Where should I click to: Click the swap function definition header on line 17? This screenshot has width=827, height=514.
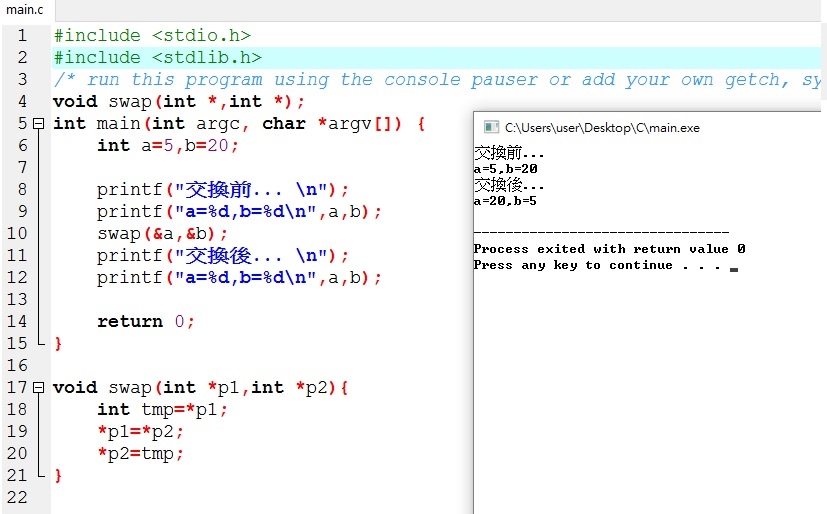200,387
